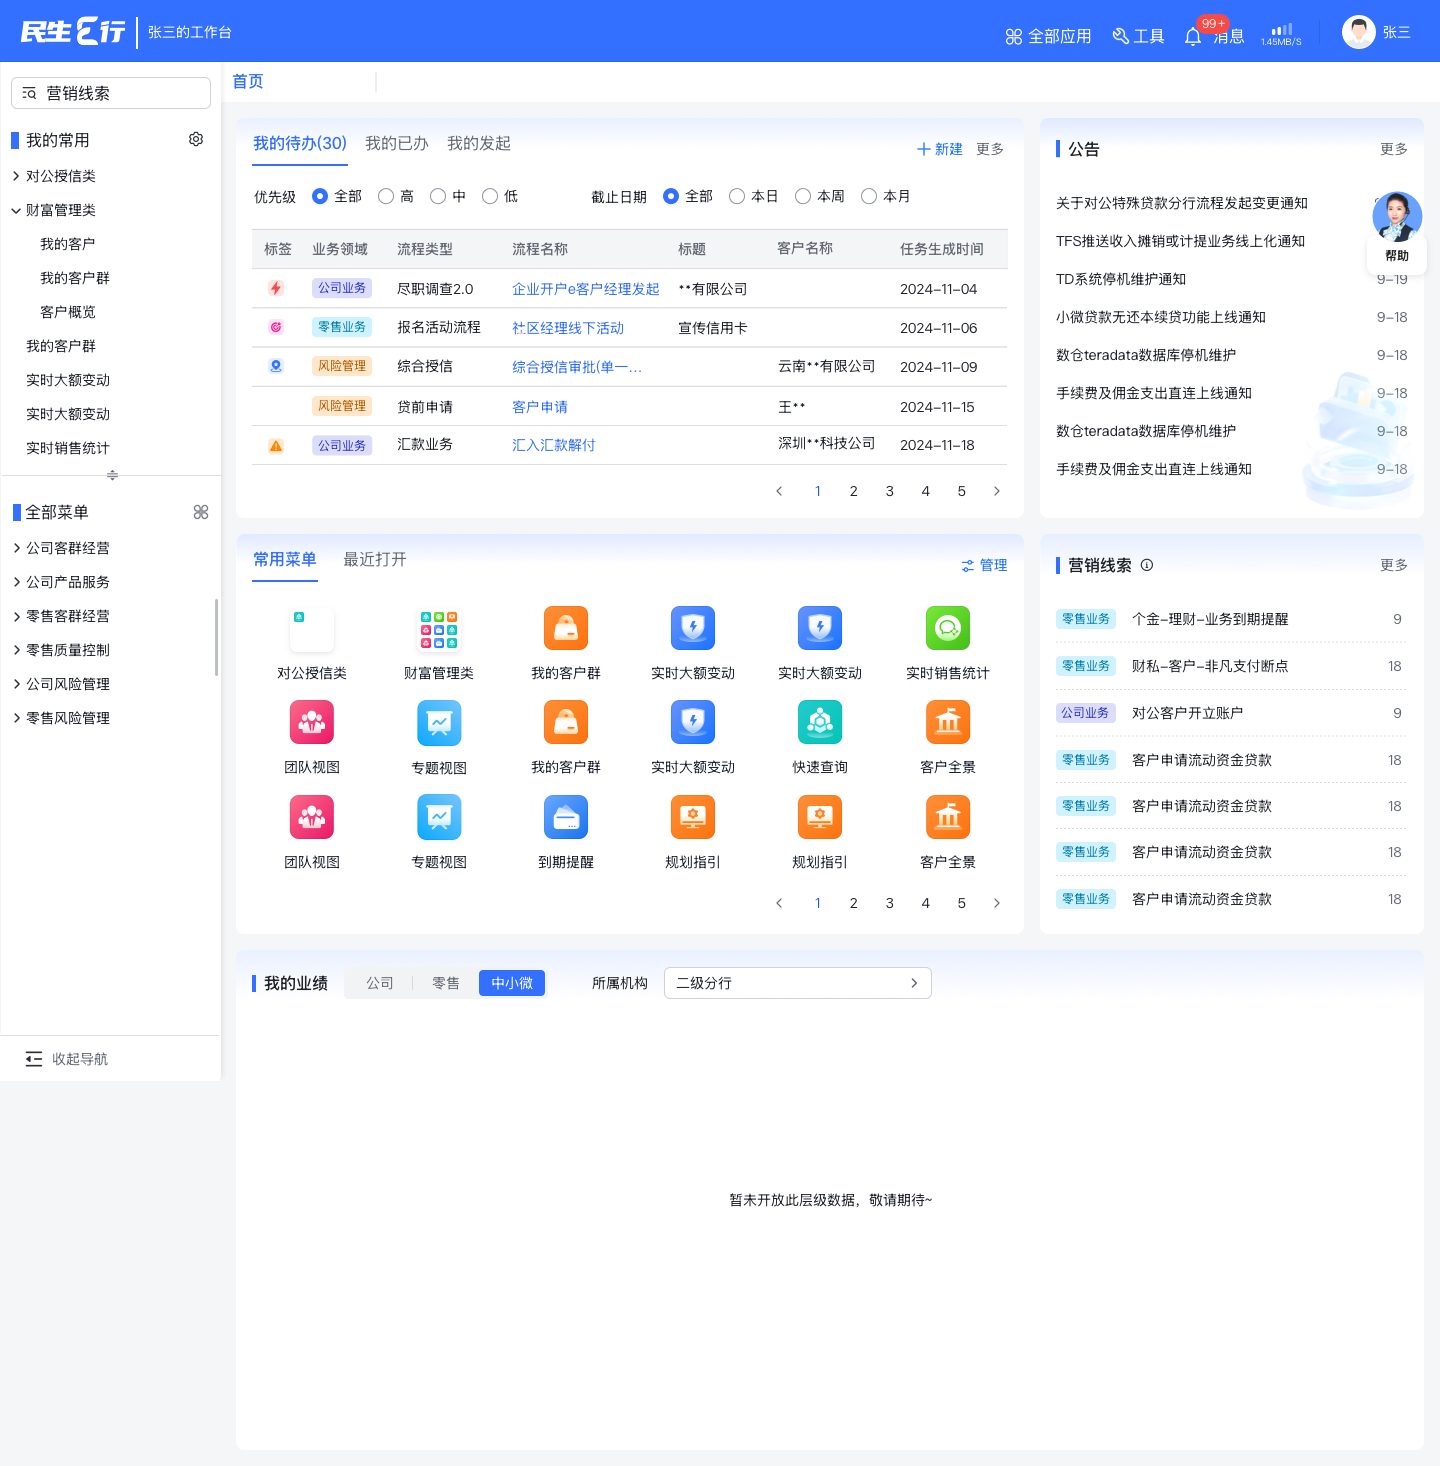Switch to 最近打开 tab
Screen dimensions: 1440x1466
tap(375, 560)
